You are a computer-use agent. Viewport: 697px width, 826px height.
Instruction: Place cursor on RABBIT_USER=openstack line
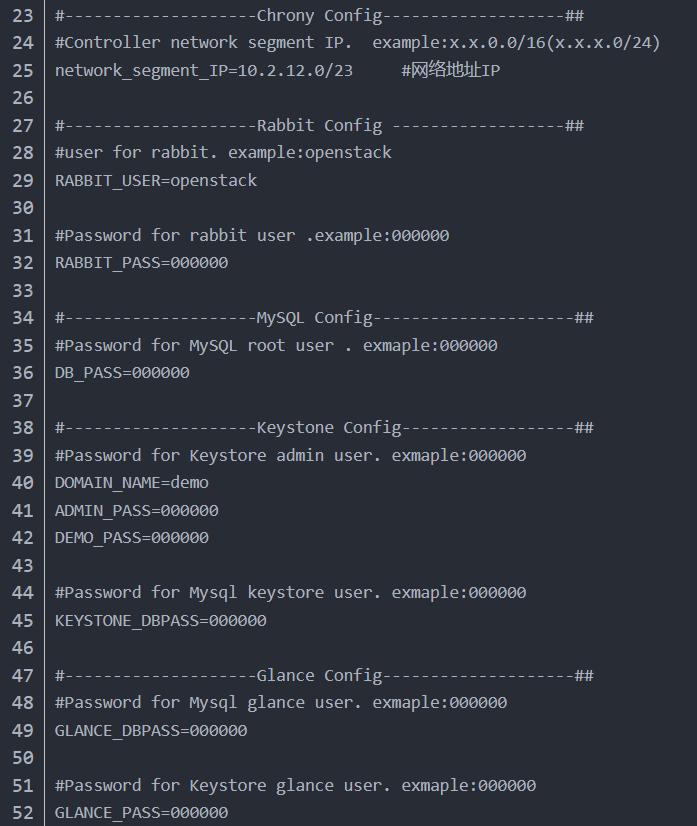click(155, 180)
